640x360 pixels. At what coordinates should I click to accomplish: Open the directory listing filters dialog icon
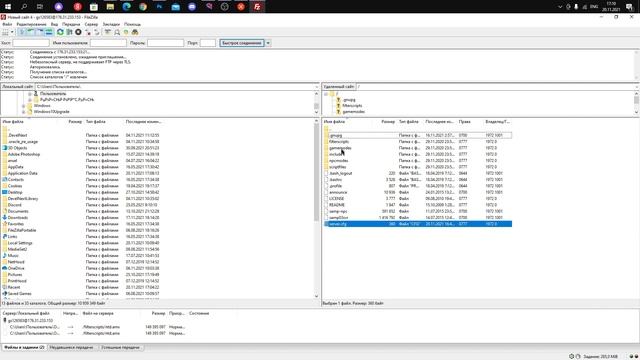click(108, 32)
